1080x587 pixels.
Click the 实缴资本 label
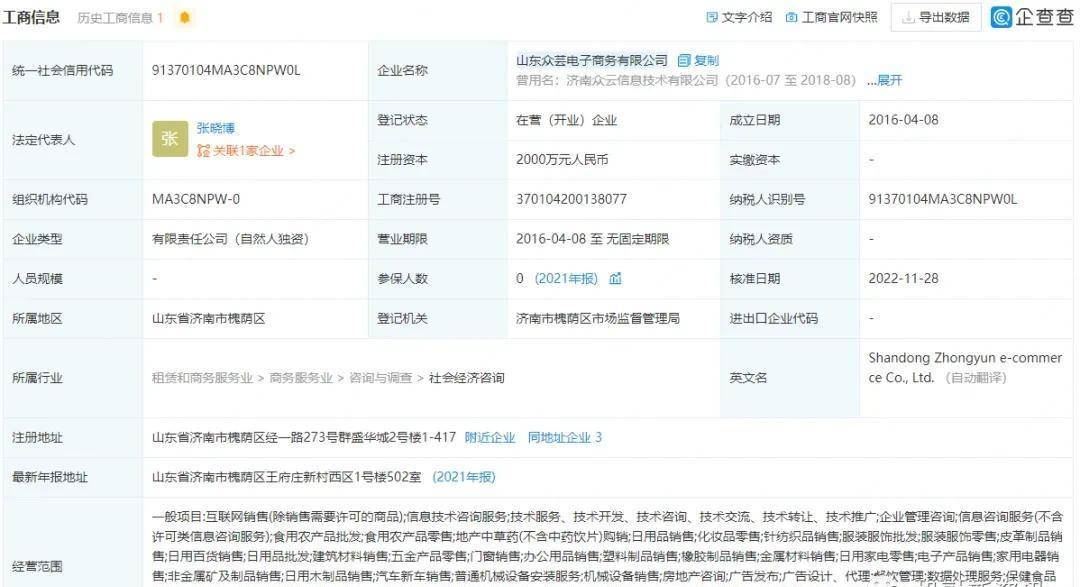(755, 160)
